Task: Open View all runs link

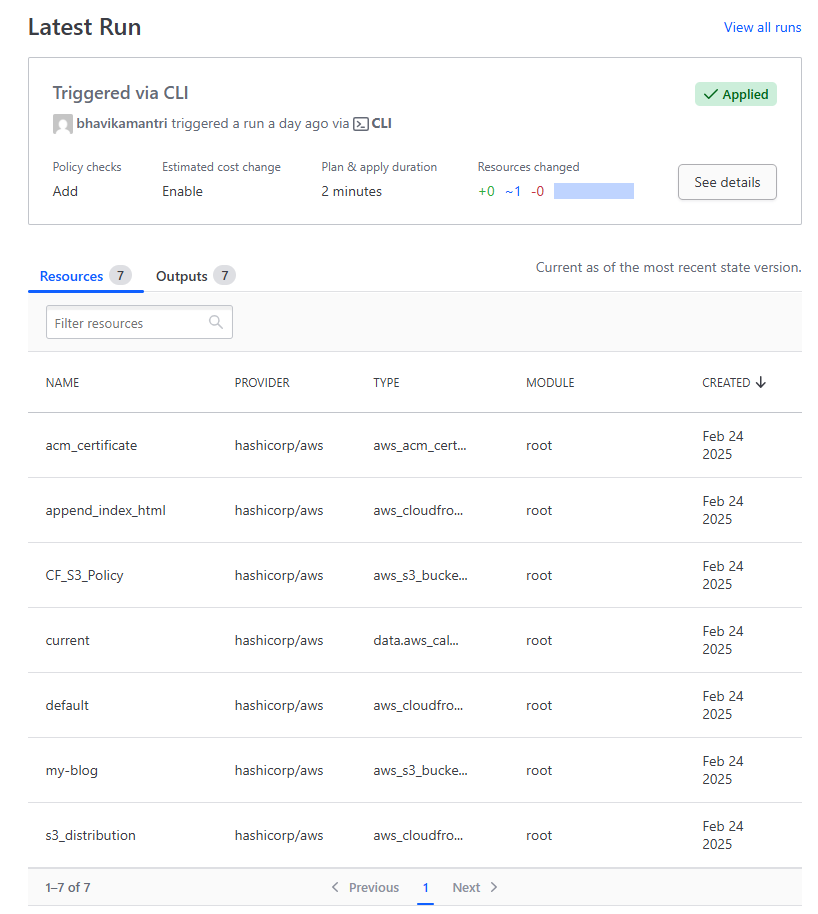Action: point(762,27)
